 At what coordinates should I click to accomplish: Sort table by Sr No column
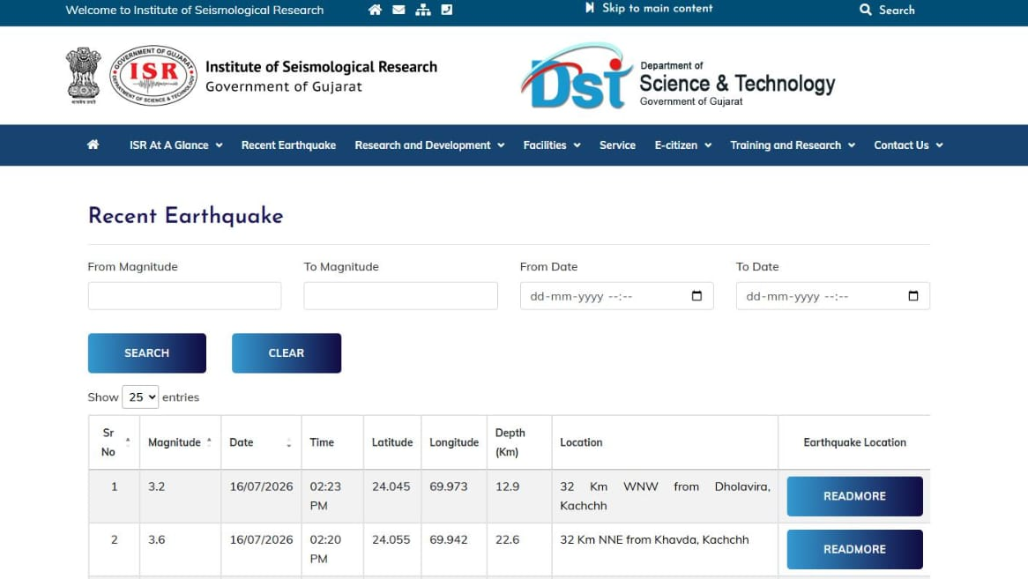click(x=114, y=442)
